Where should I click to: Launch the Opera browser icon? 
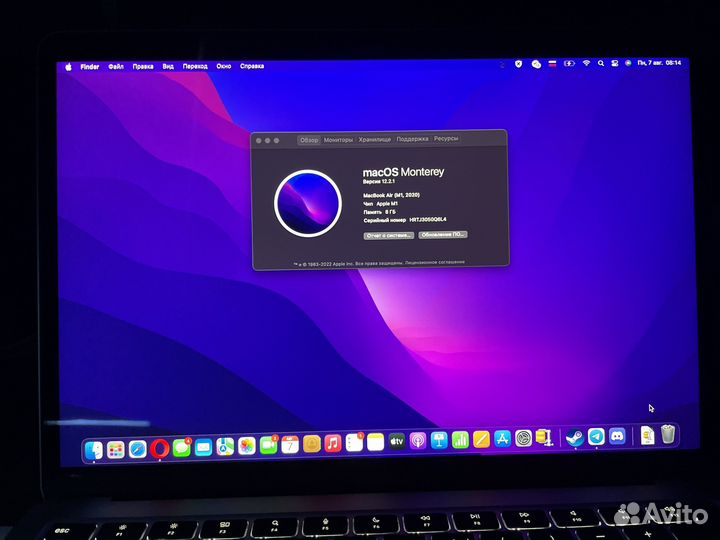(159, 449)
